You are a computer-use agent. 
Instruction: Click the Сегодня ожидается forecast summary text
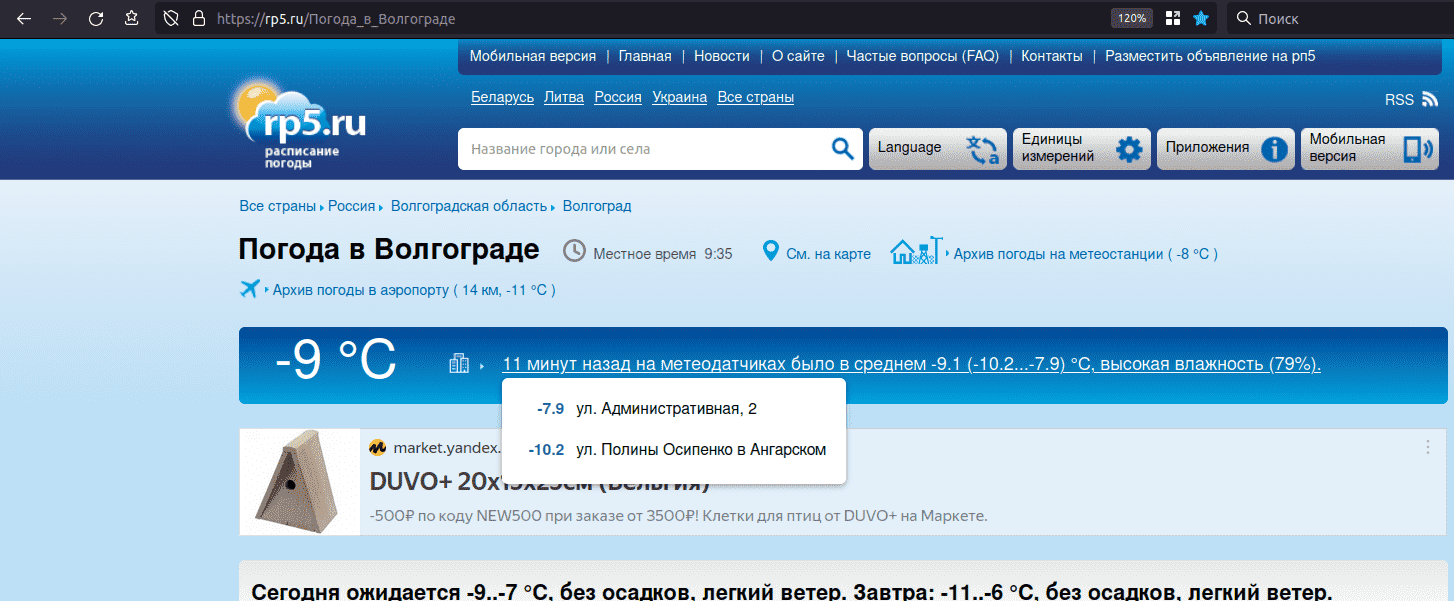[x=792, y=591]
